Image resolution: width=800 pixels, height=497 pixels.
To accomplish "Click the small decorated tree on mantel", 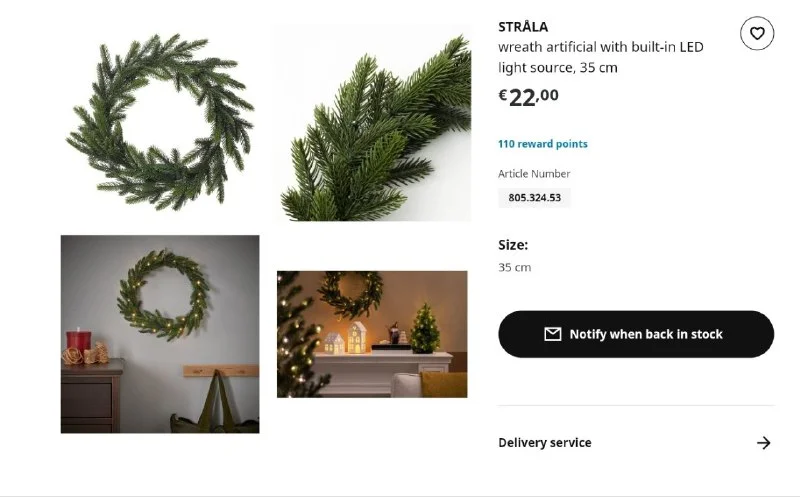I will coord(424,331).
